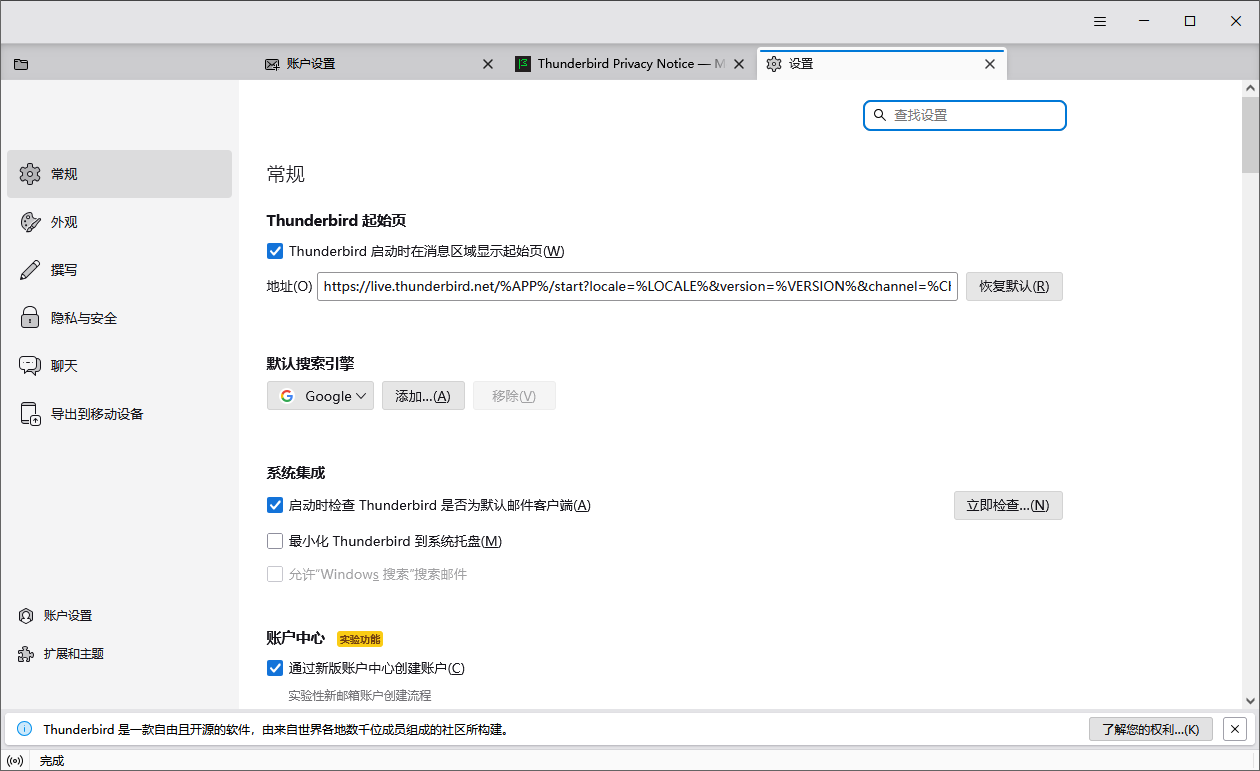Toggle 通过新版账户中心创建账户 checkbox

click(275, 668)
